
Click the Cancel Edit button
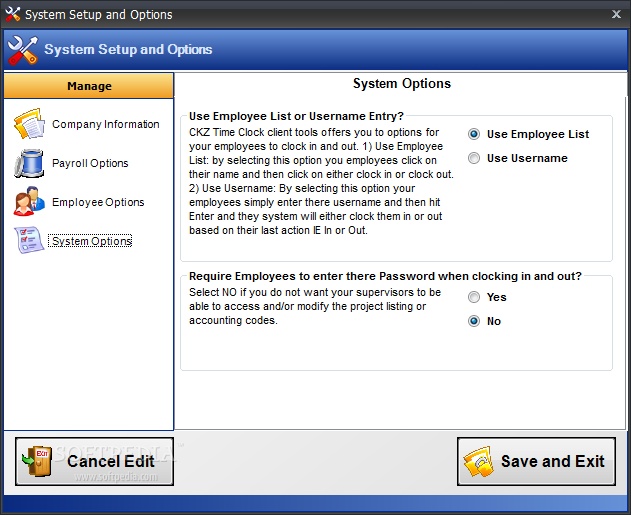[x=95, y=461]
